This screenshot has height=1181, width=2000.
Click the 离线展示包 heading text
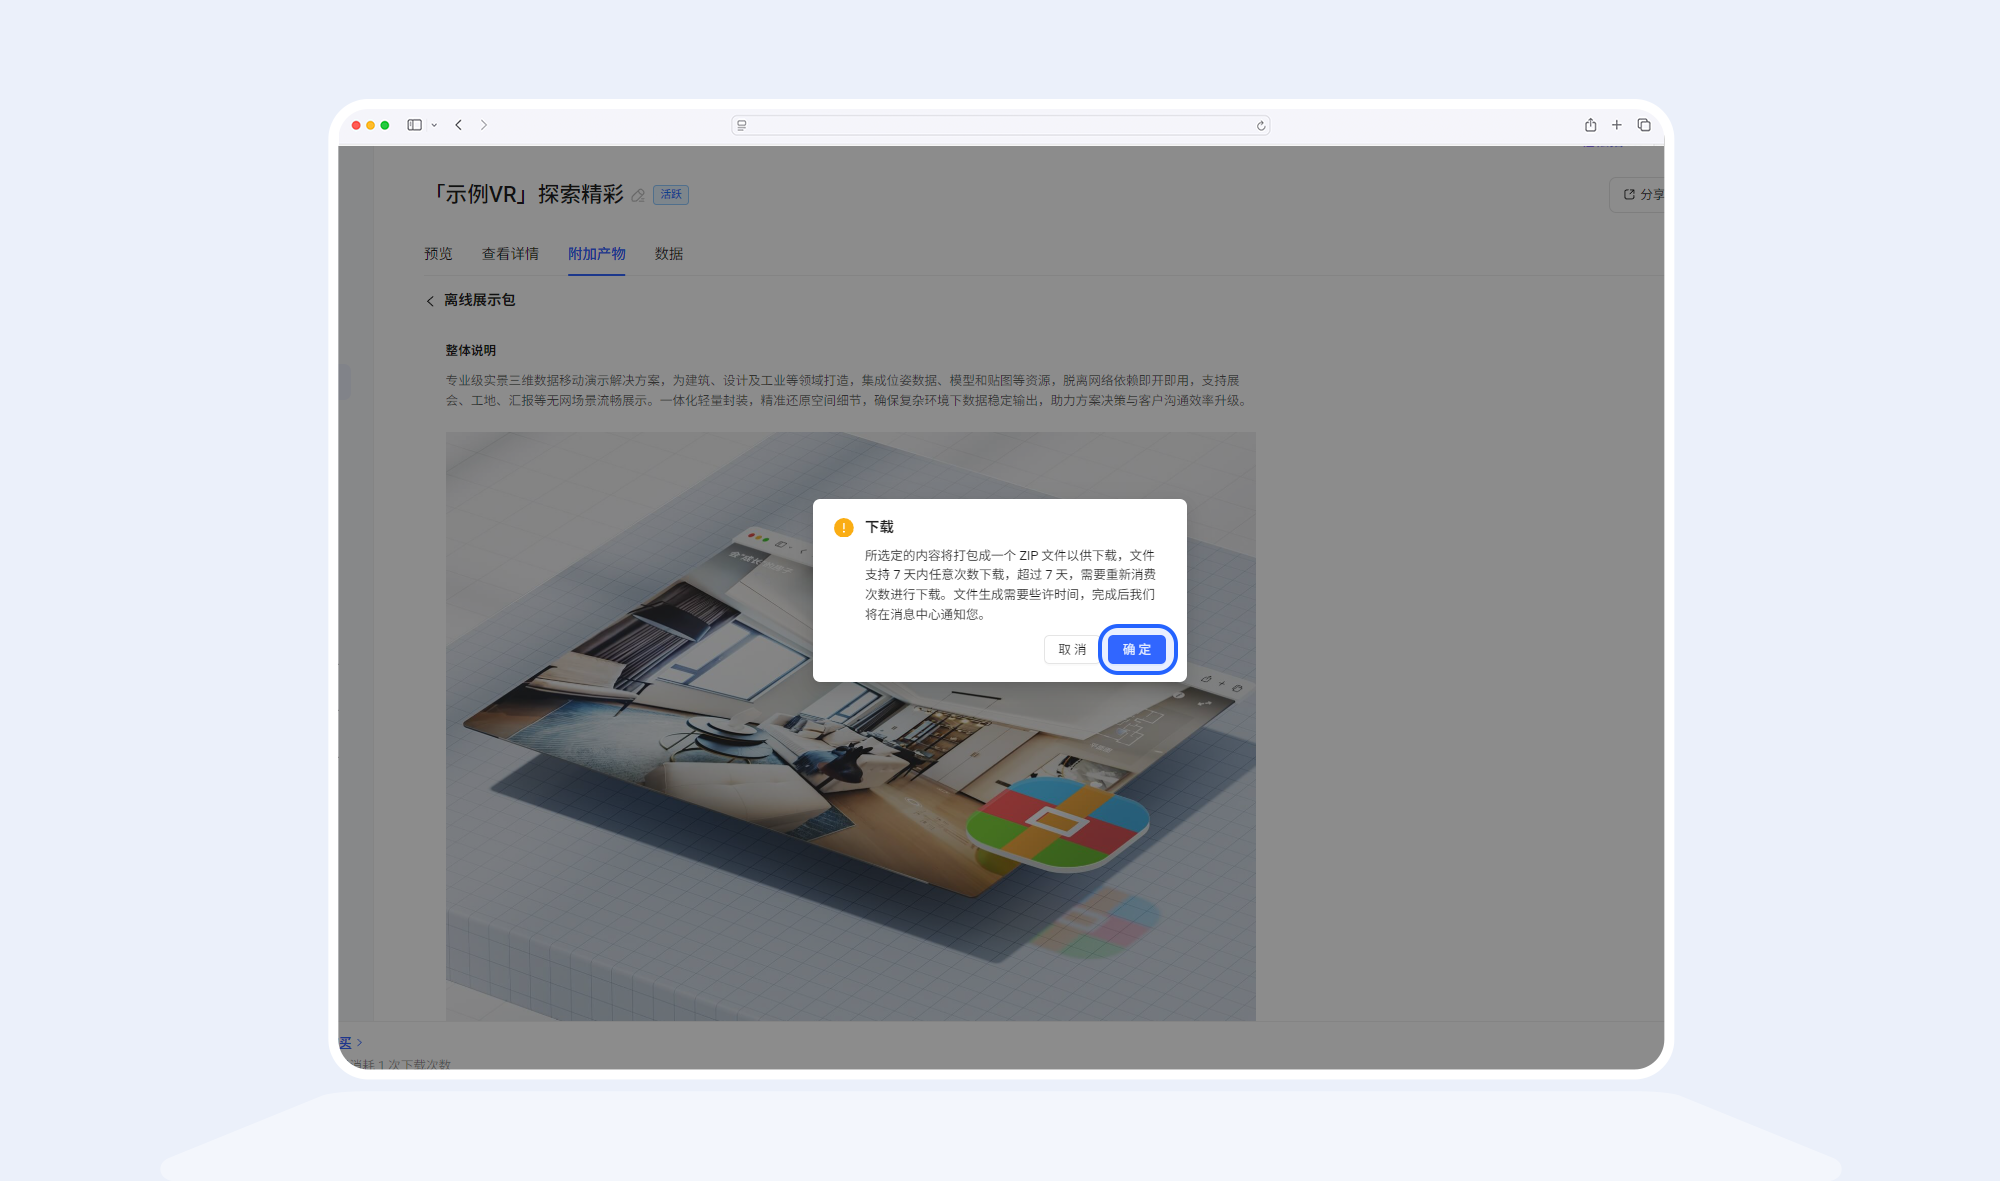[x=480, y=300]
